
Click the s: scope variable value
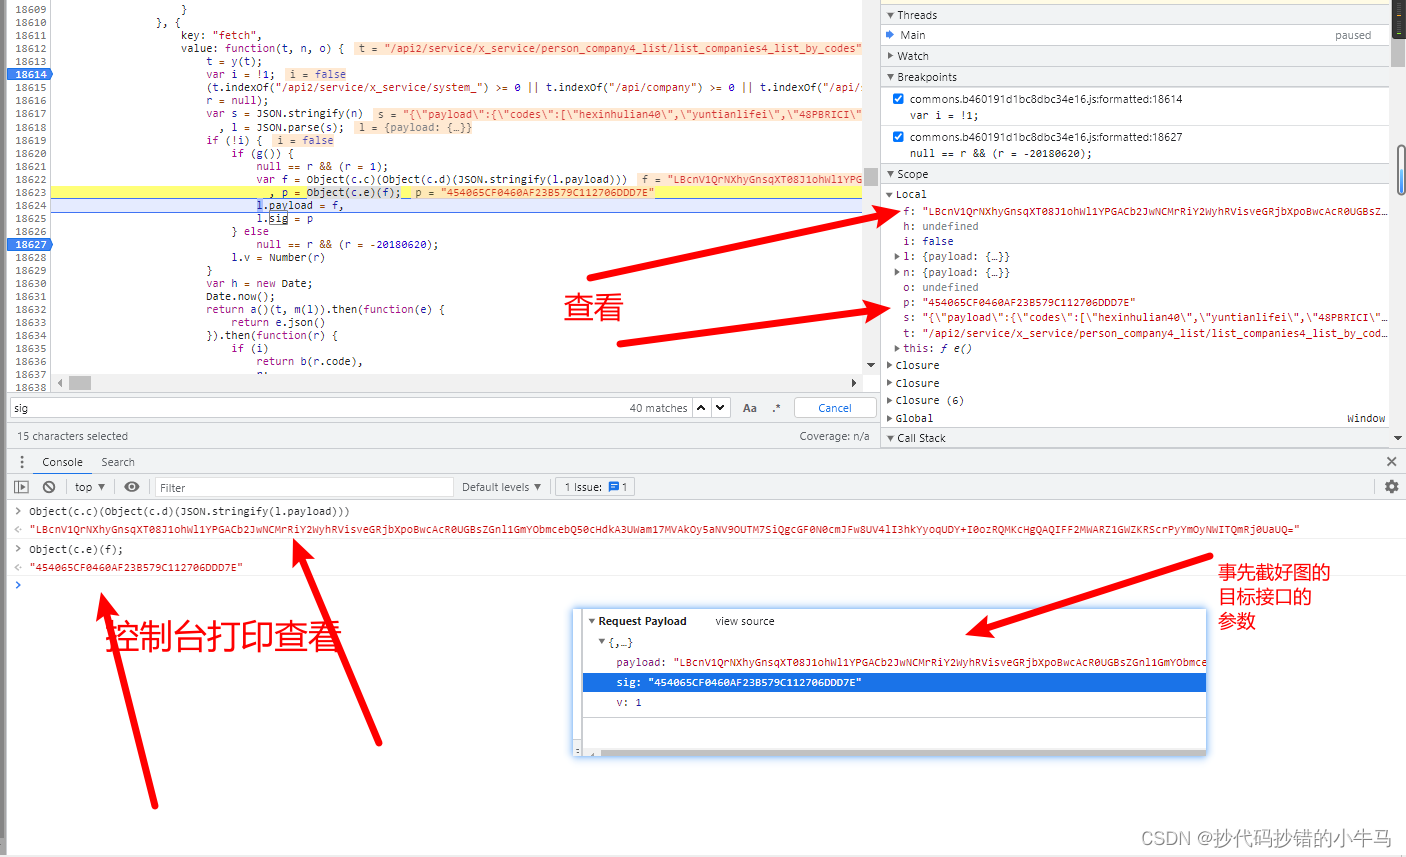(x=1154, y=317)
